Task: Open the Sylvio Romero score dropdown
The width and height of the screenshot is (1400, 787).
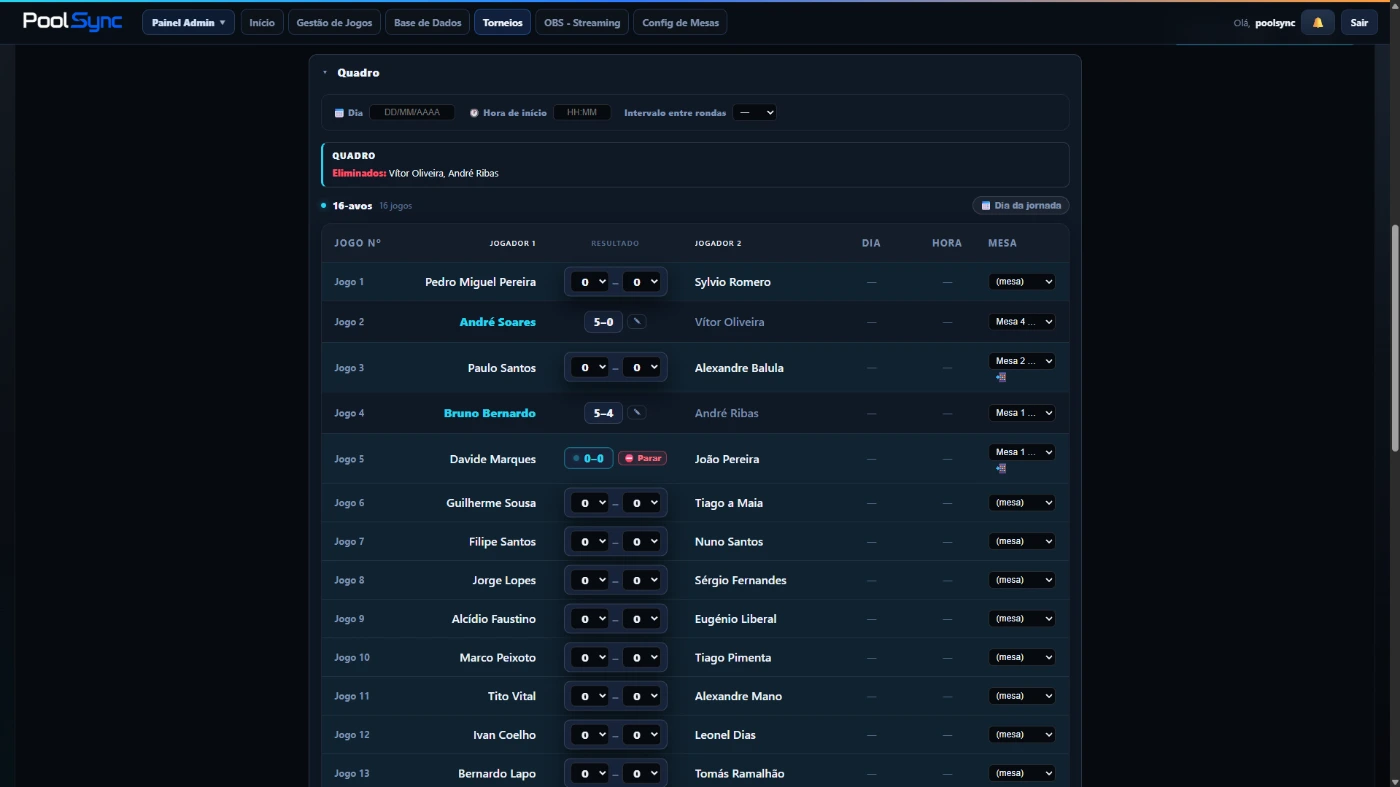Action: (641, 282)
